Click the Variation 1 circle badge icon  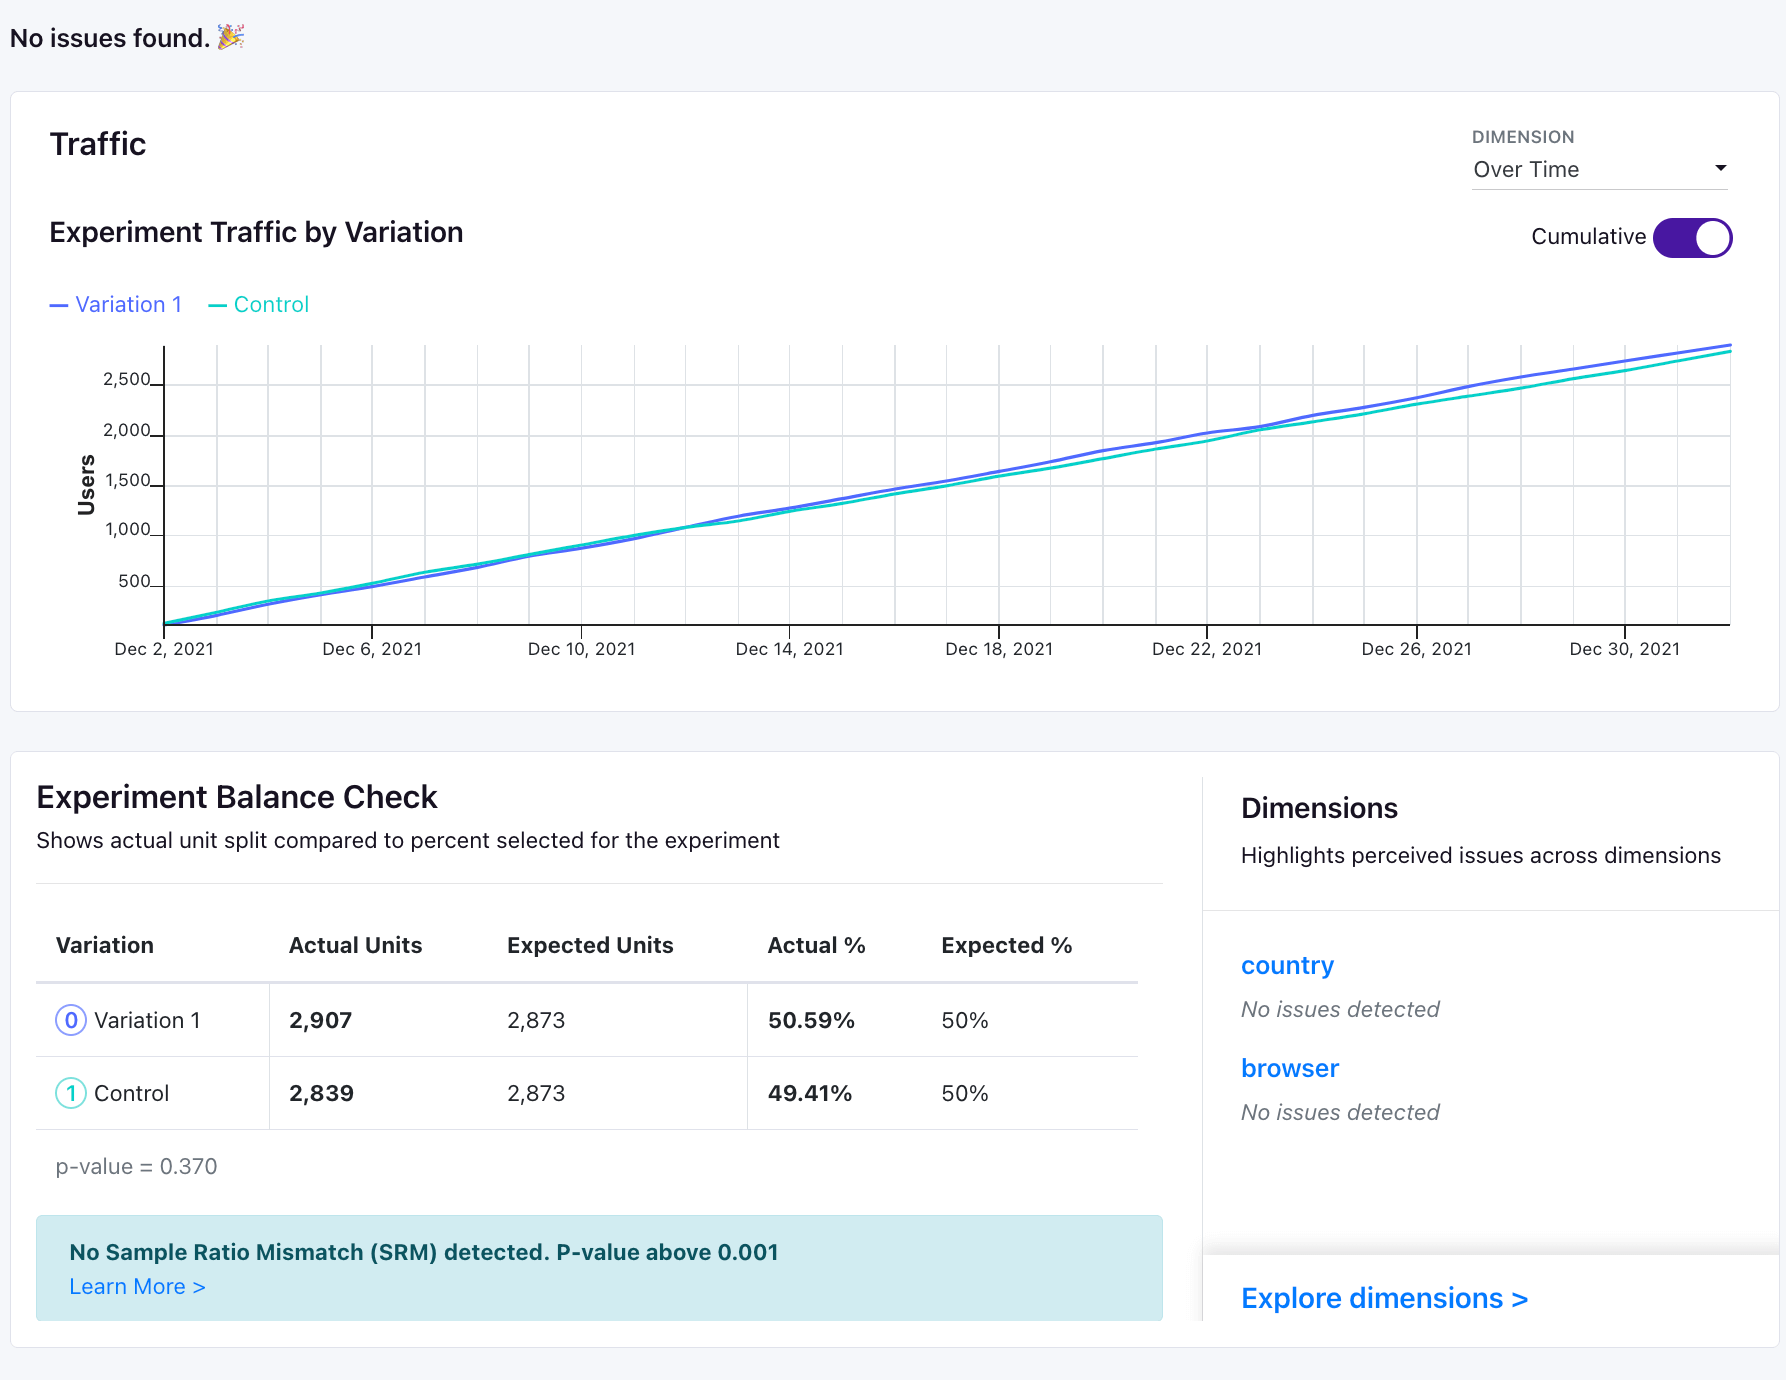[70, 1020]
